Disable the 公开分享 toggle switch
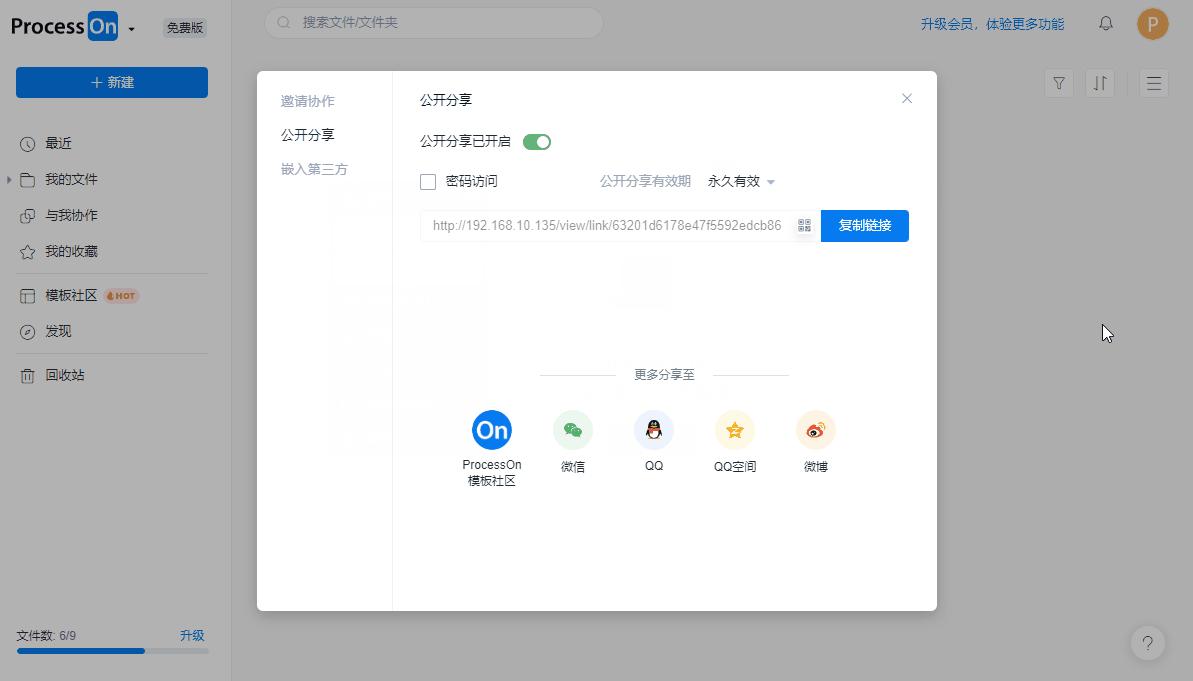This screenshot has height=681, width=1193. click(537, 141)
